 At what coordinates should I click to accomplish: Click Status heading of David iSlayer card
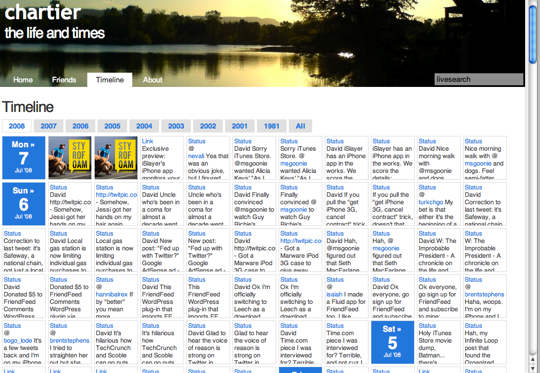pyautogui.click(x=335, y=141)
